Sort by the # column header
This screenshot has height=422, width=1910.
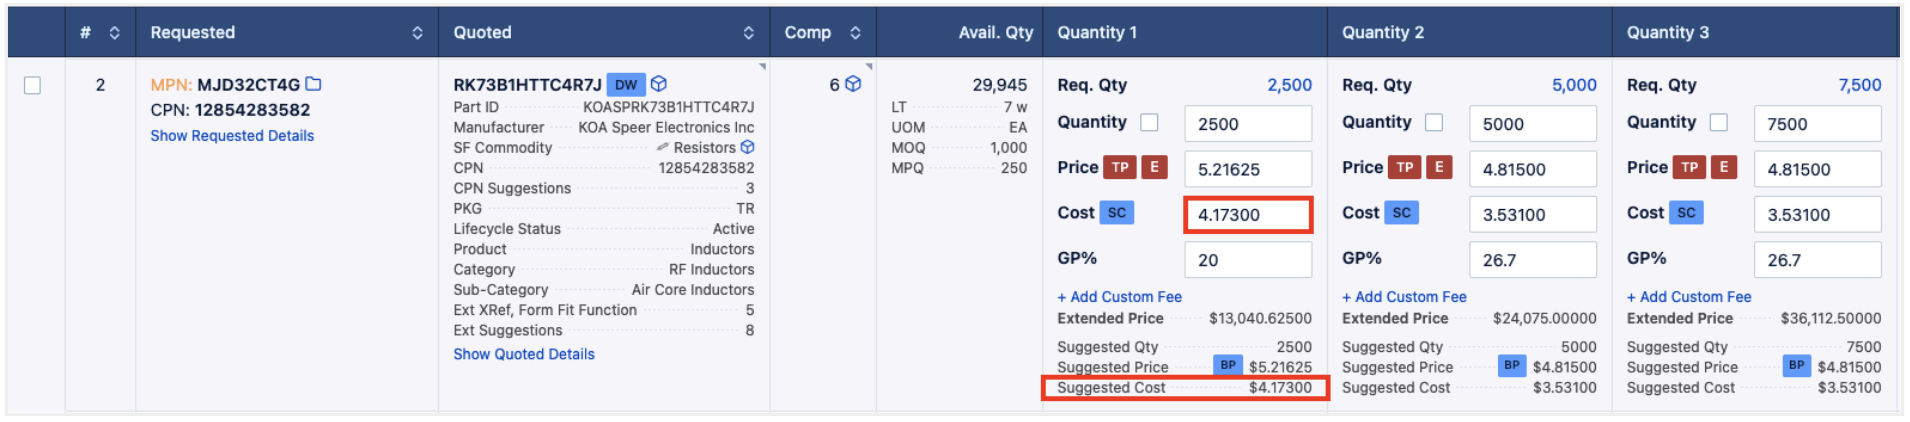pyautogui.click(x=115, y=33)
